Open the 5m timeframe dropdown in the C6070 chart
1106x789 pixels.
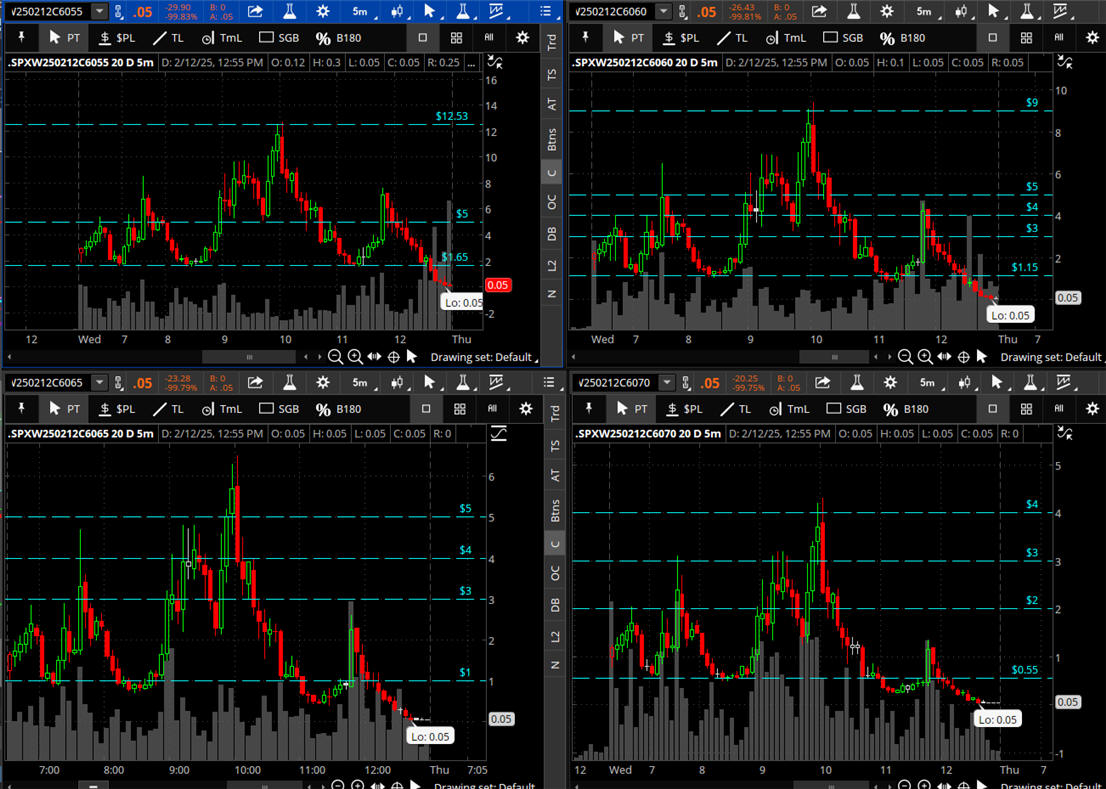[927, 382]
